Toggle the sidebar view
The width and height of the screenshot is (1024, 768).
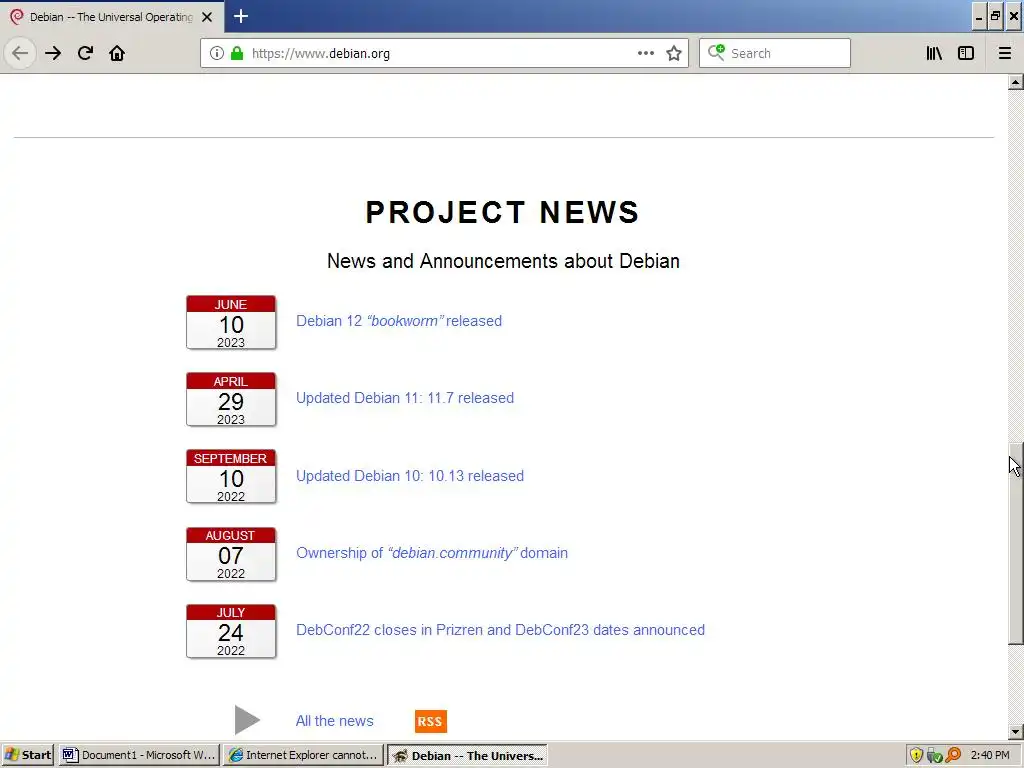tap(966, 53)
